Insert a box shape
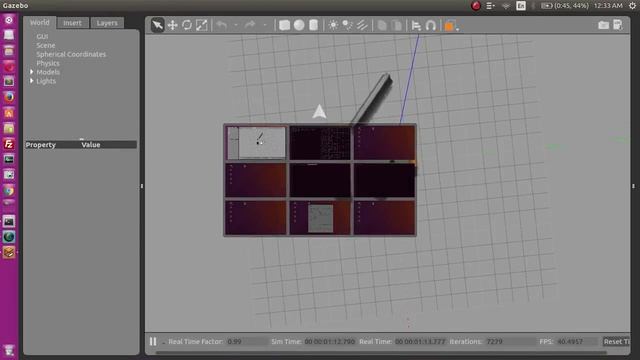The width and height of the screenshot is (640, 360). (x=284, y=25)
